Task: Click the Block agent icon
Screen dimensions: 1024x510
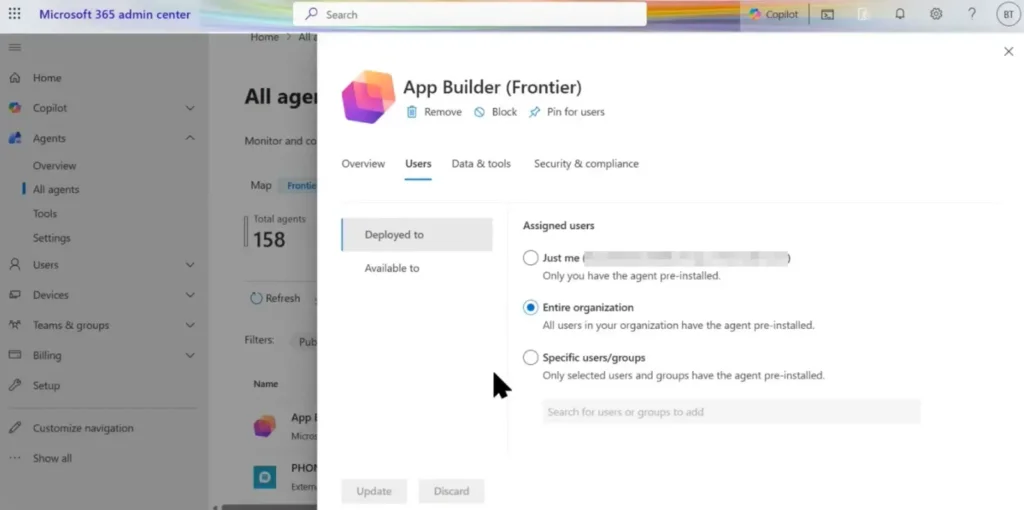Action: click(x=480, y=112)
